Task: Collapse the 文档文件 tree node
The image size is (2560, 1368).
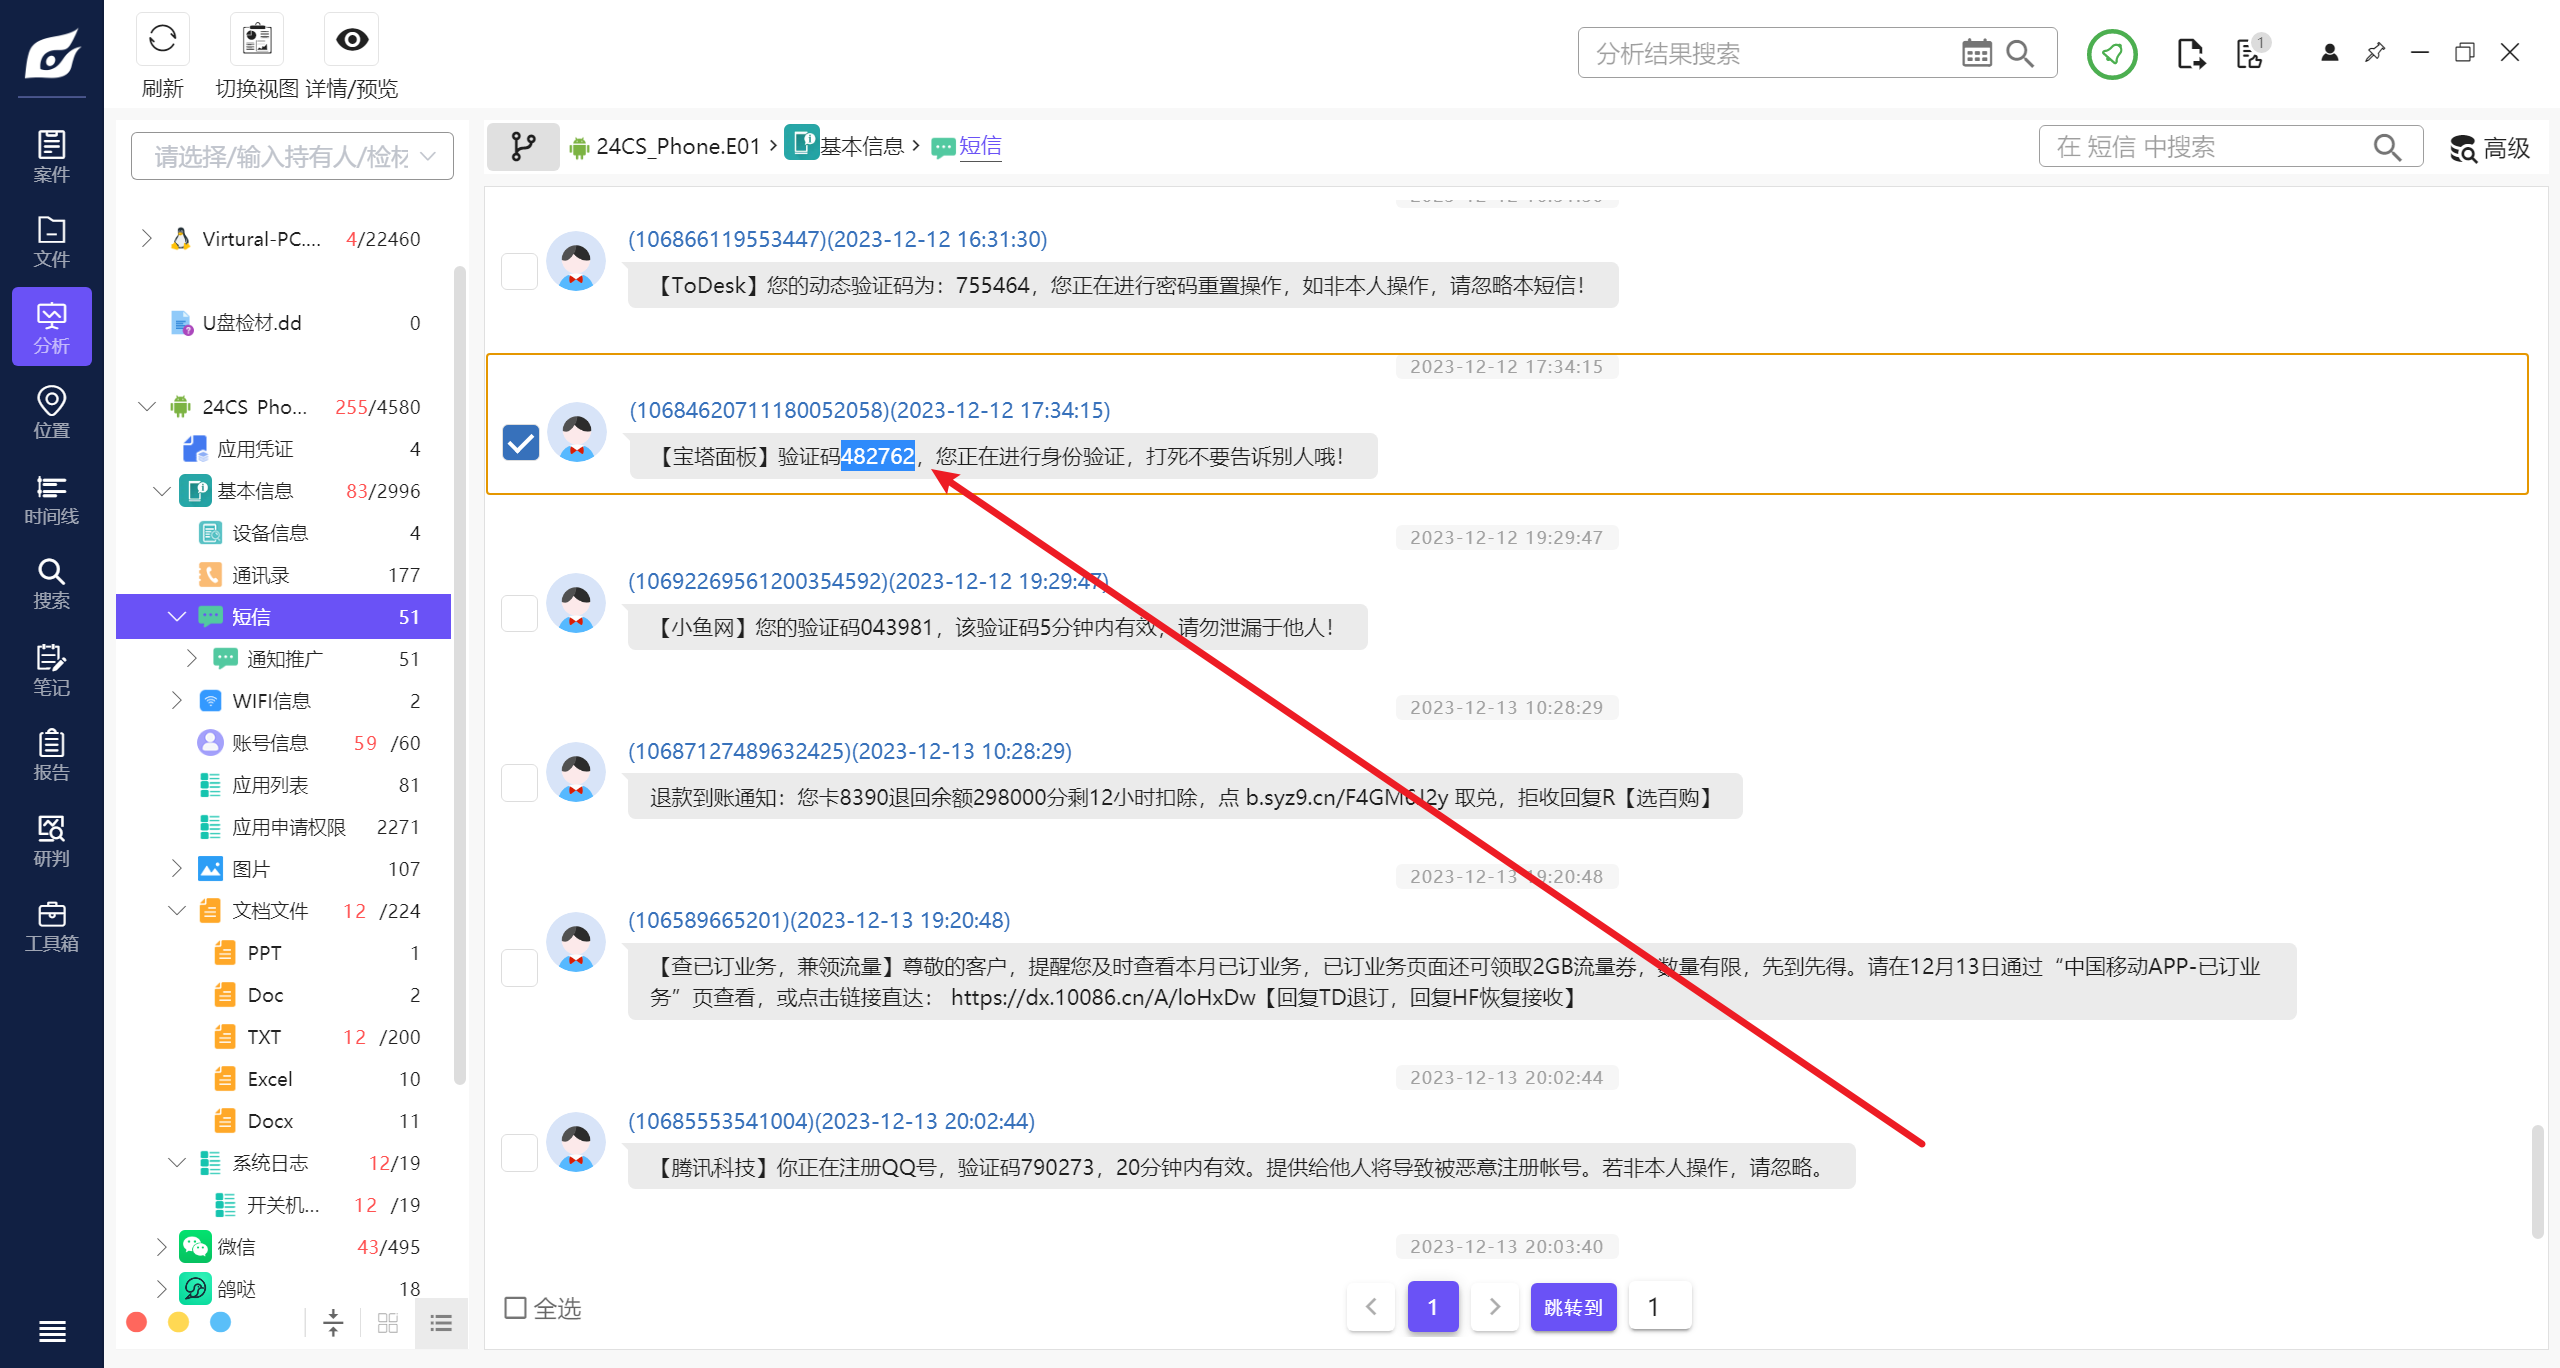Action: (x=177, y=910)
